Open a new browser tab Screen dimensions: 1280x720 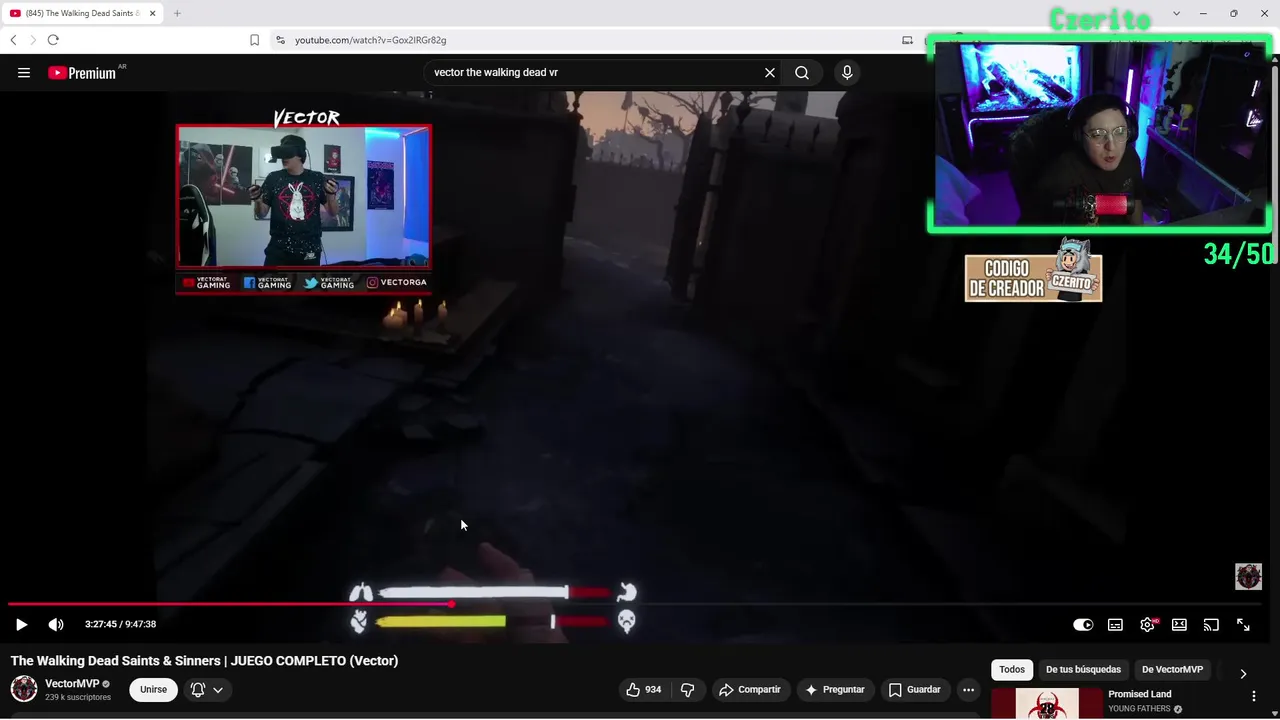coord(177,13)
